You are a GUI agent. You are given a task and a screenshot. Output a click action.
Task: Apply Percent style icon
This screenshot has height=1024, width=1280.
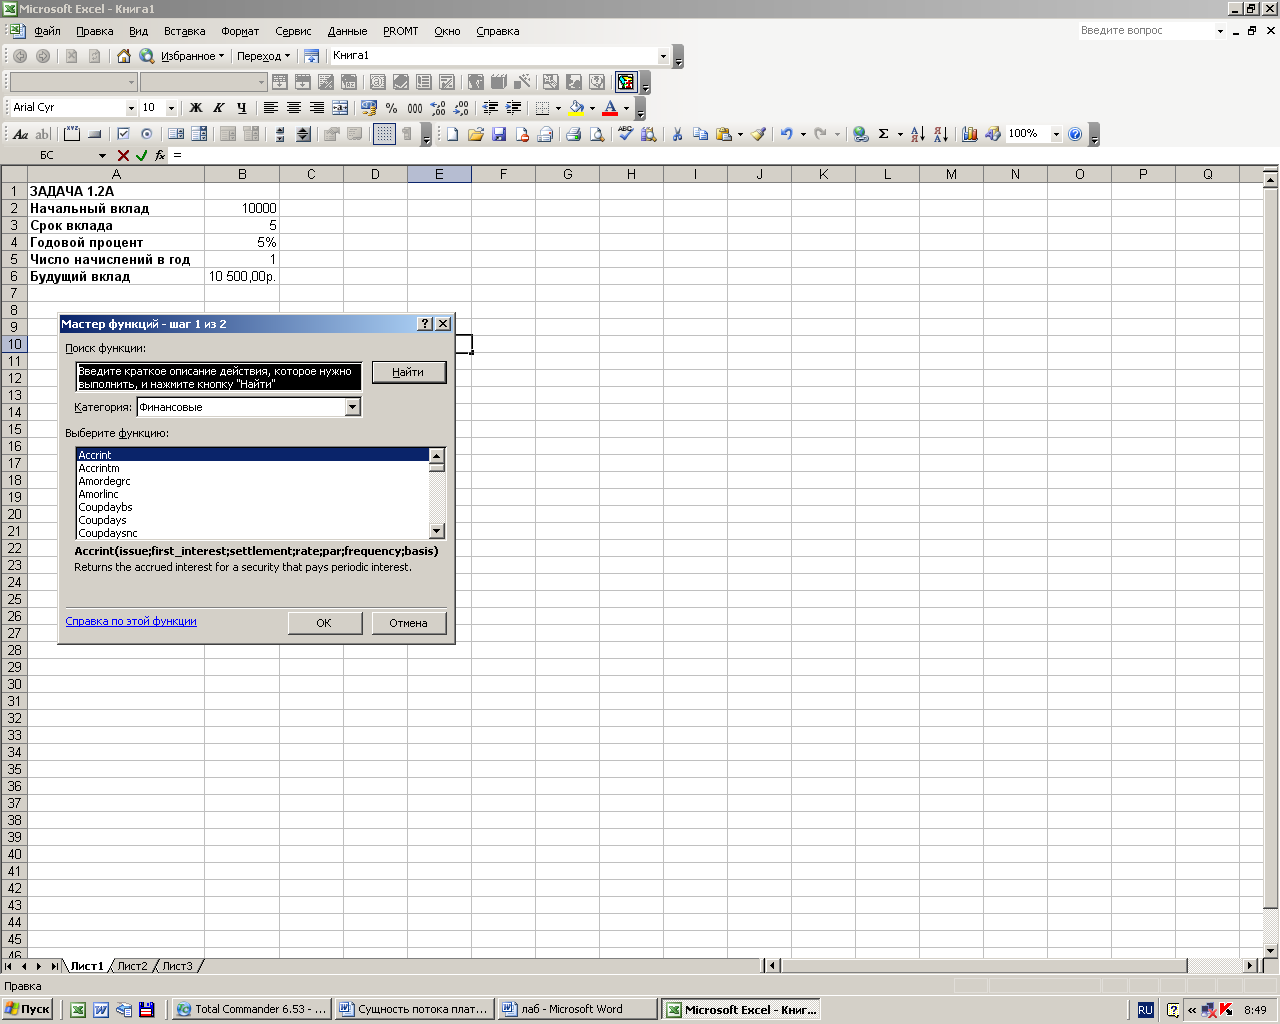click(391, 108)
